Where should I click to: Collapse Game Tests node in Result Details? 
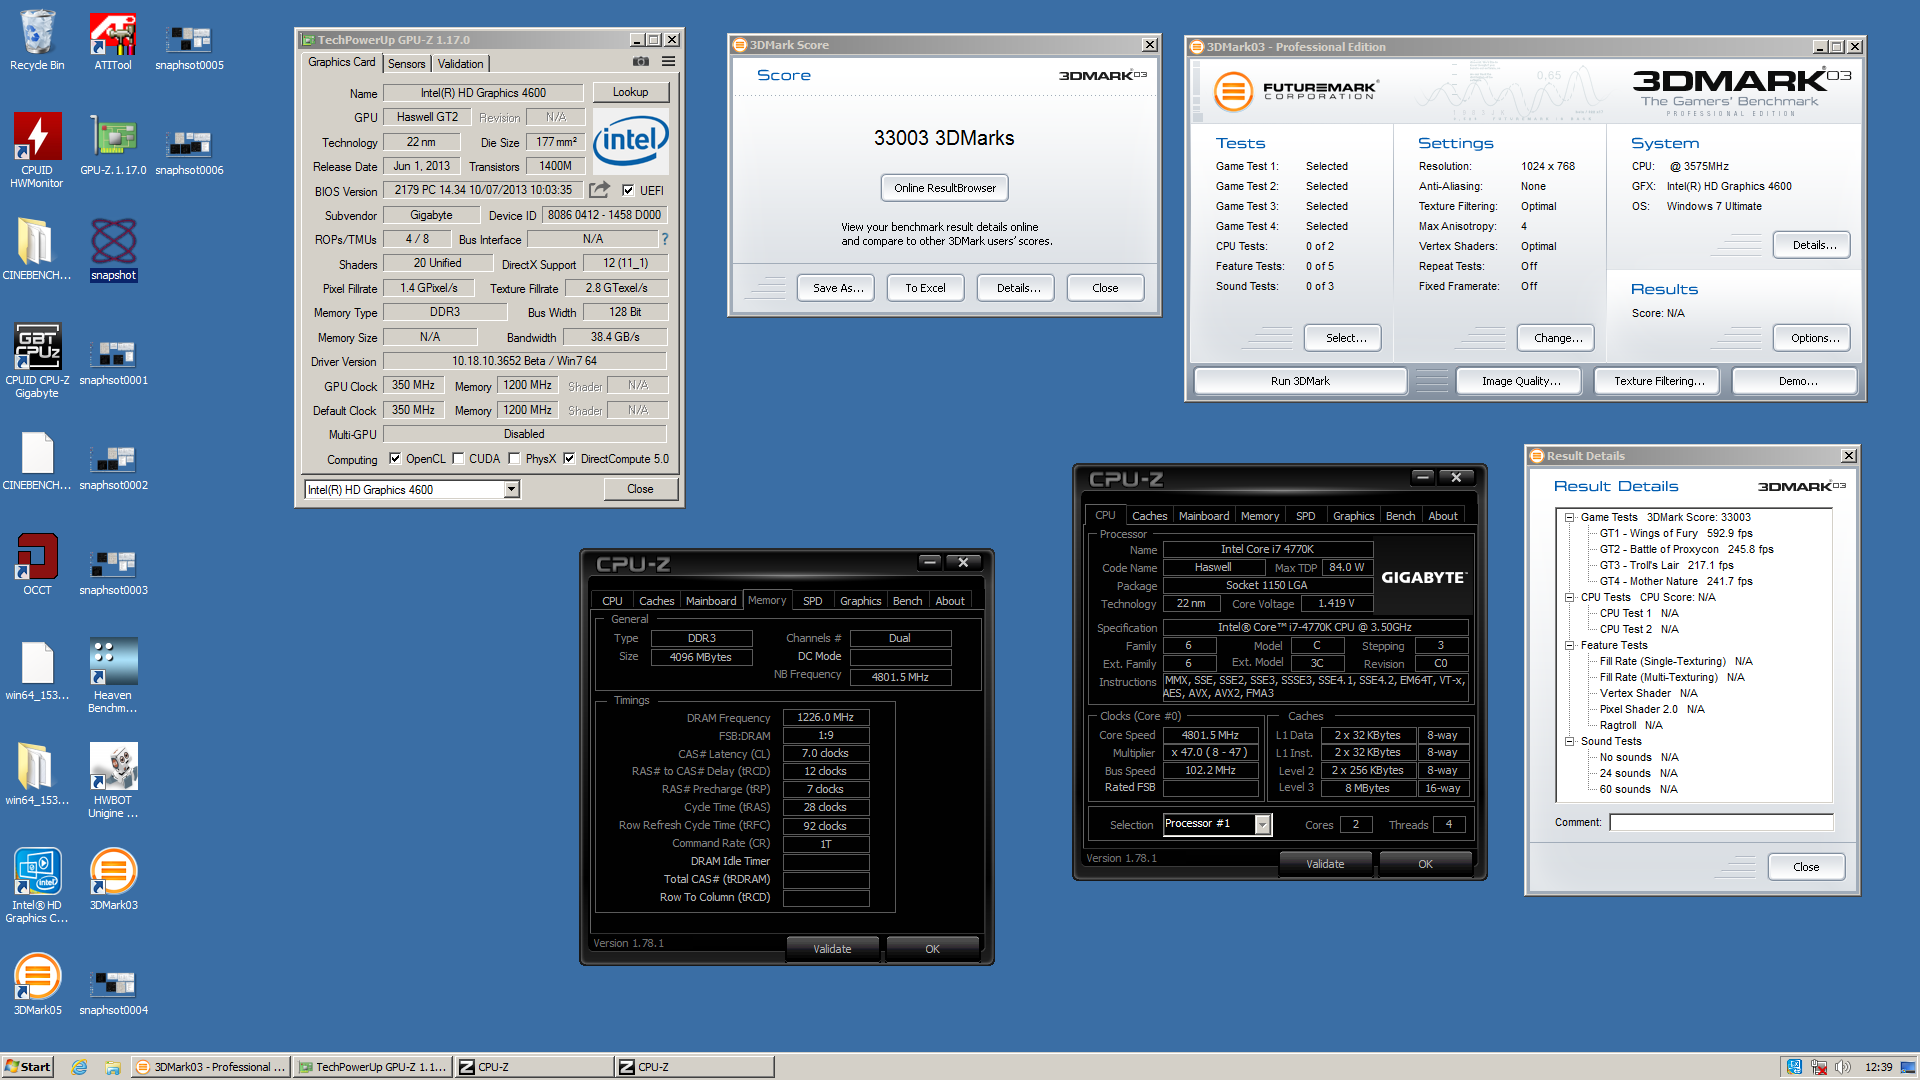(x=1570, y=517)
